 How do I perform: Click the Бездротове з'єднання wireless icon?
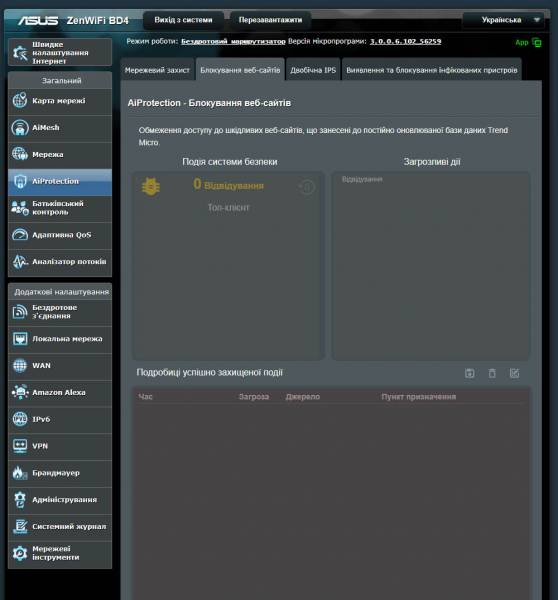pyautogui.click(x=20, y=312)
